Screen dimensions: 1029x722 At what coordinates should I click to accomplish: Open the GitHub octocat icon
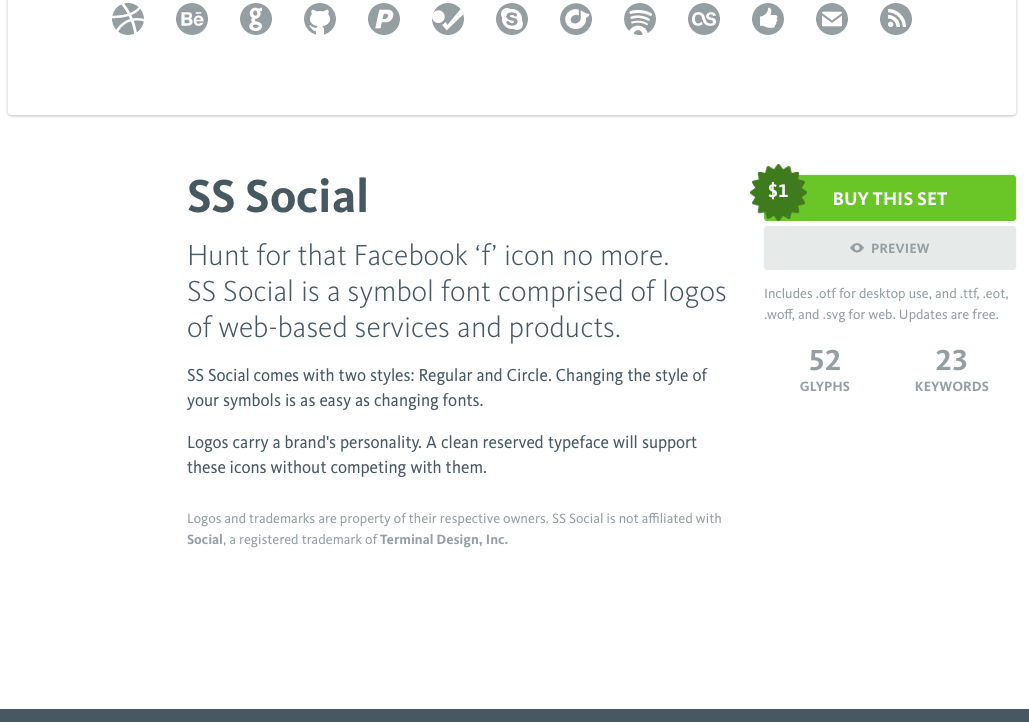click(320, 19)
